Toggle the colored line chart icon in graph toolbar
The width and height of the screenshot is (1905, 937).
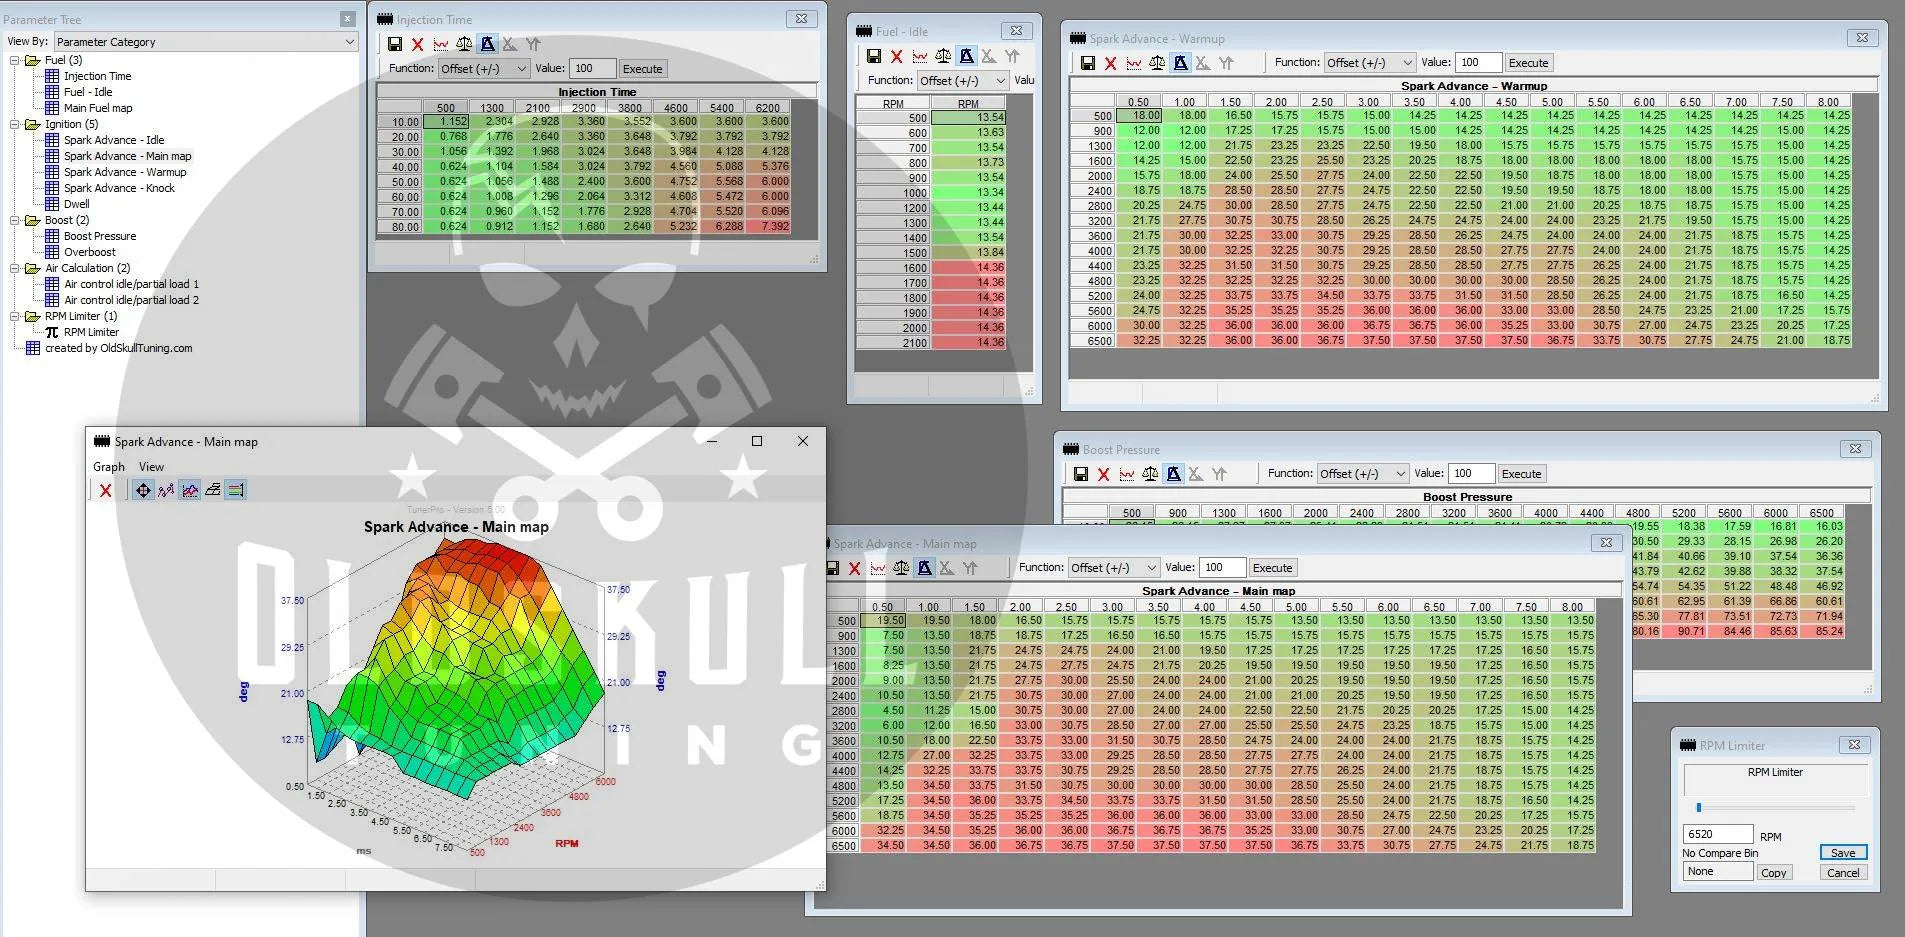point(189,490)
